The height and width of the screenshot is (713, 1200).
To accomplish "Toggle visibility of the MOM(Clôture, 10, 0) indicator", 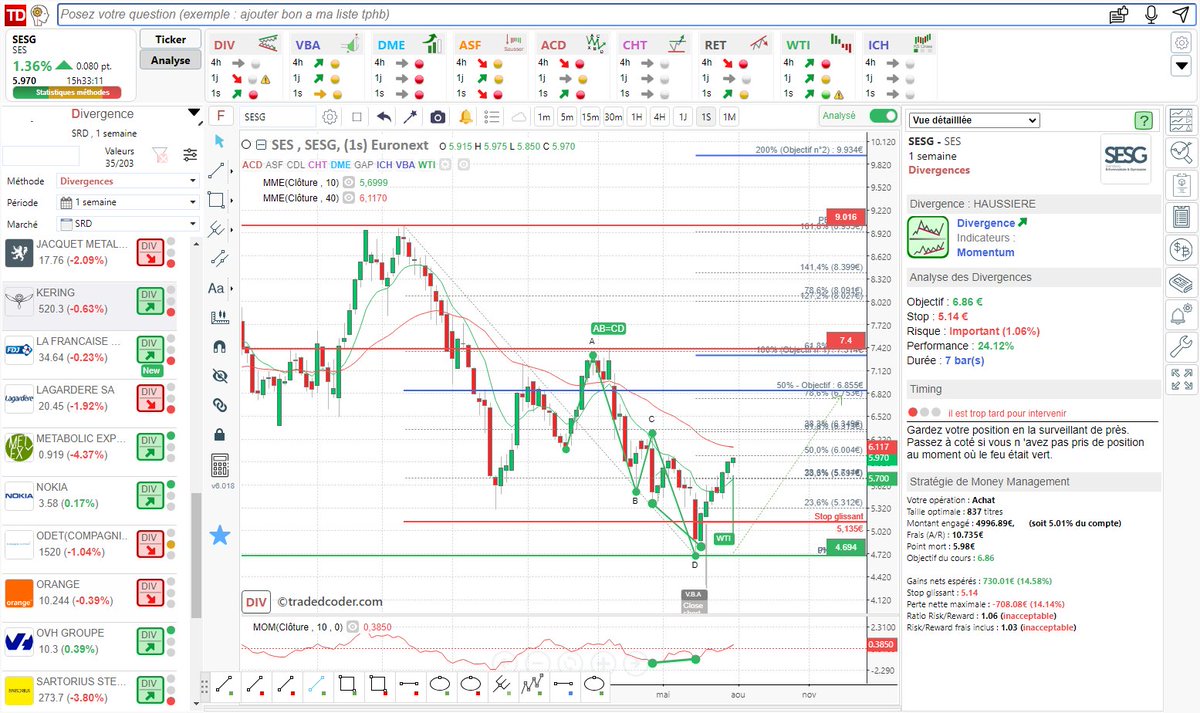I will [354, 627].
